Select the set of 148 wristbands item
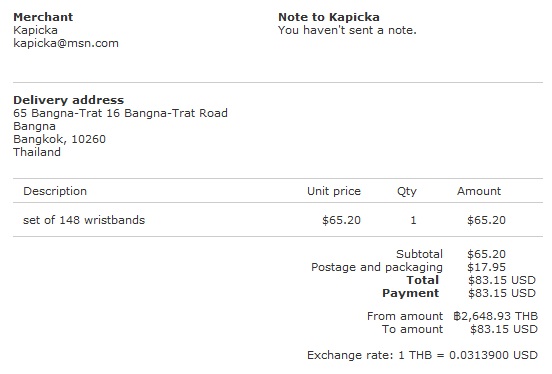Image resolution: width=552 pixels, height=374 pixels. point(84,220)
